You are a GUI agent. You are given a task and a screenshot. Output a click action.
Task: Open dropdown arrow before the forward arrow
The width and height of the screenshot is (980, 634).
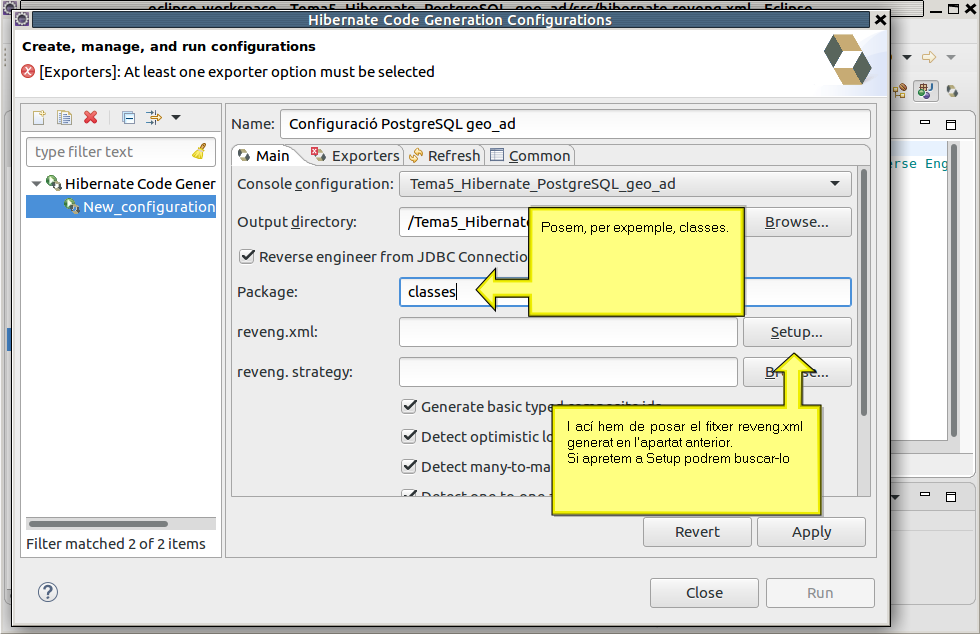click(907, 57)
